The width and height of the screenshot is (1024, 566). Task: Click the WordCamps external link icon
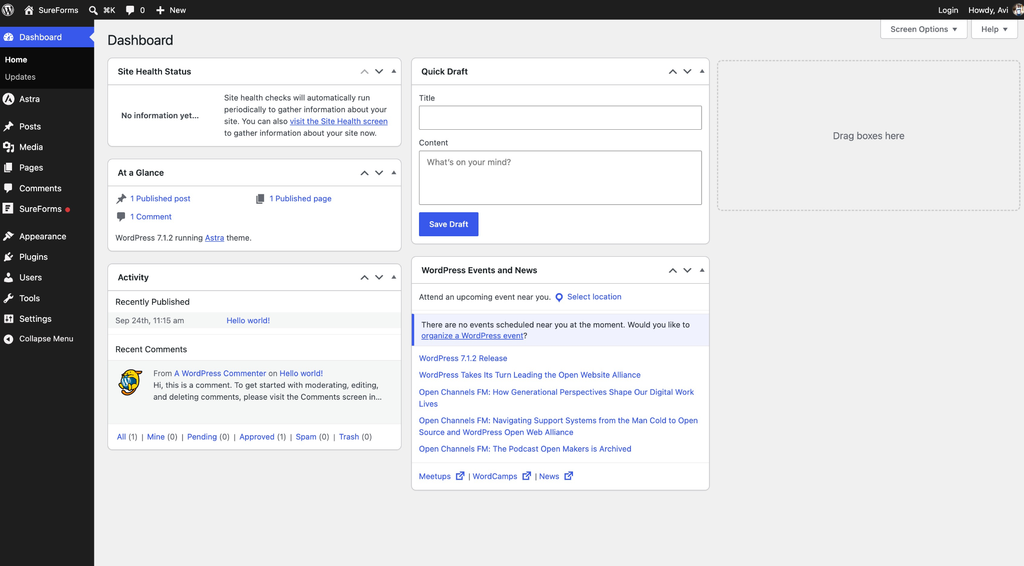click(526, 476)
